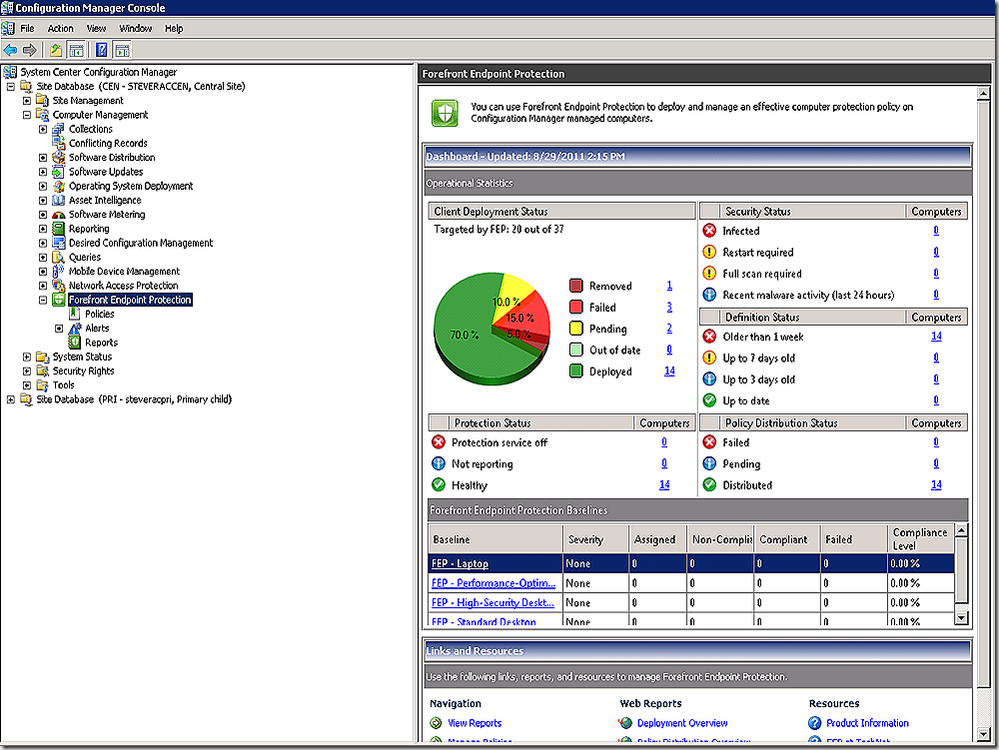Screen dimensions: 999x750
Task: Click the Desired Configuration Management icon
Action: click(59, 243)
